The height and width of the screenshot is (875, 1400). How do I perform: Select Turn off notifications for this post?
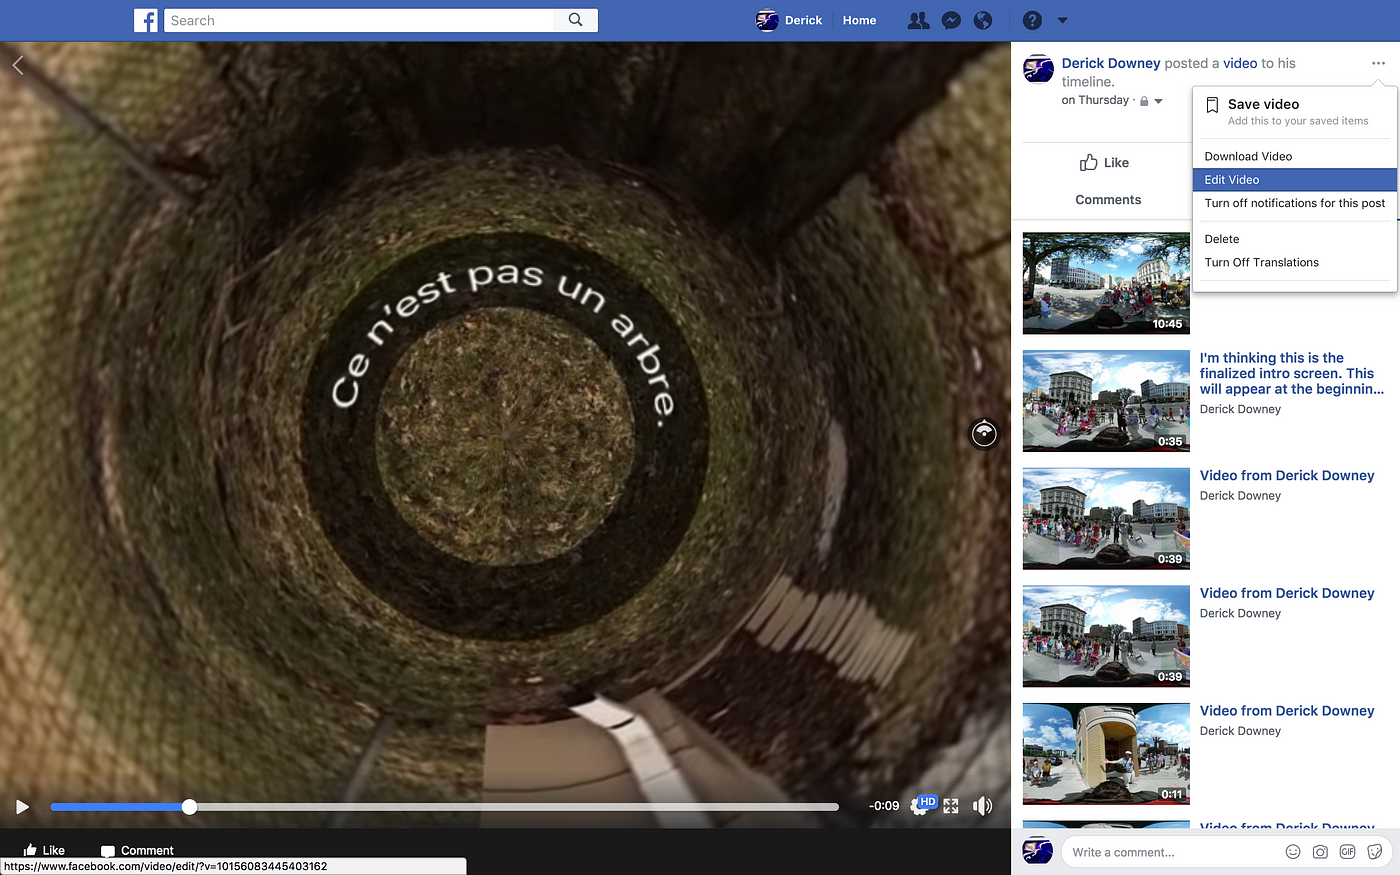pos(1294,203)
